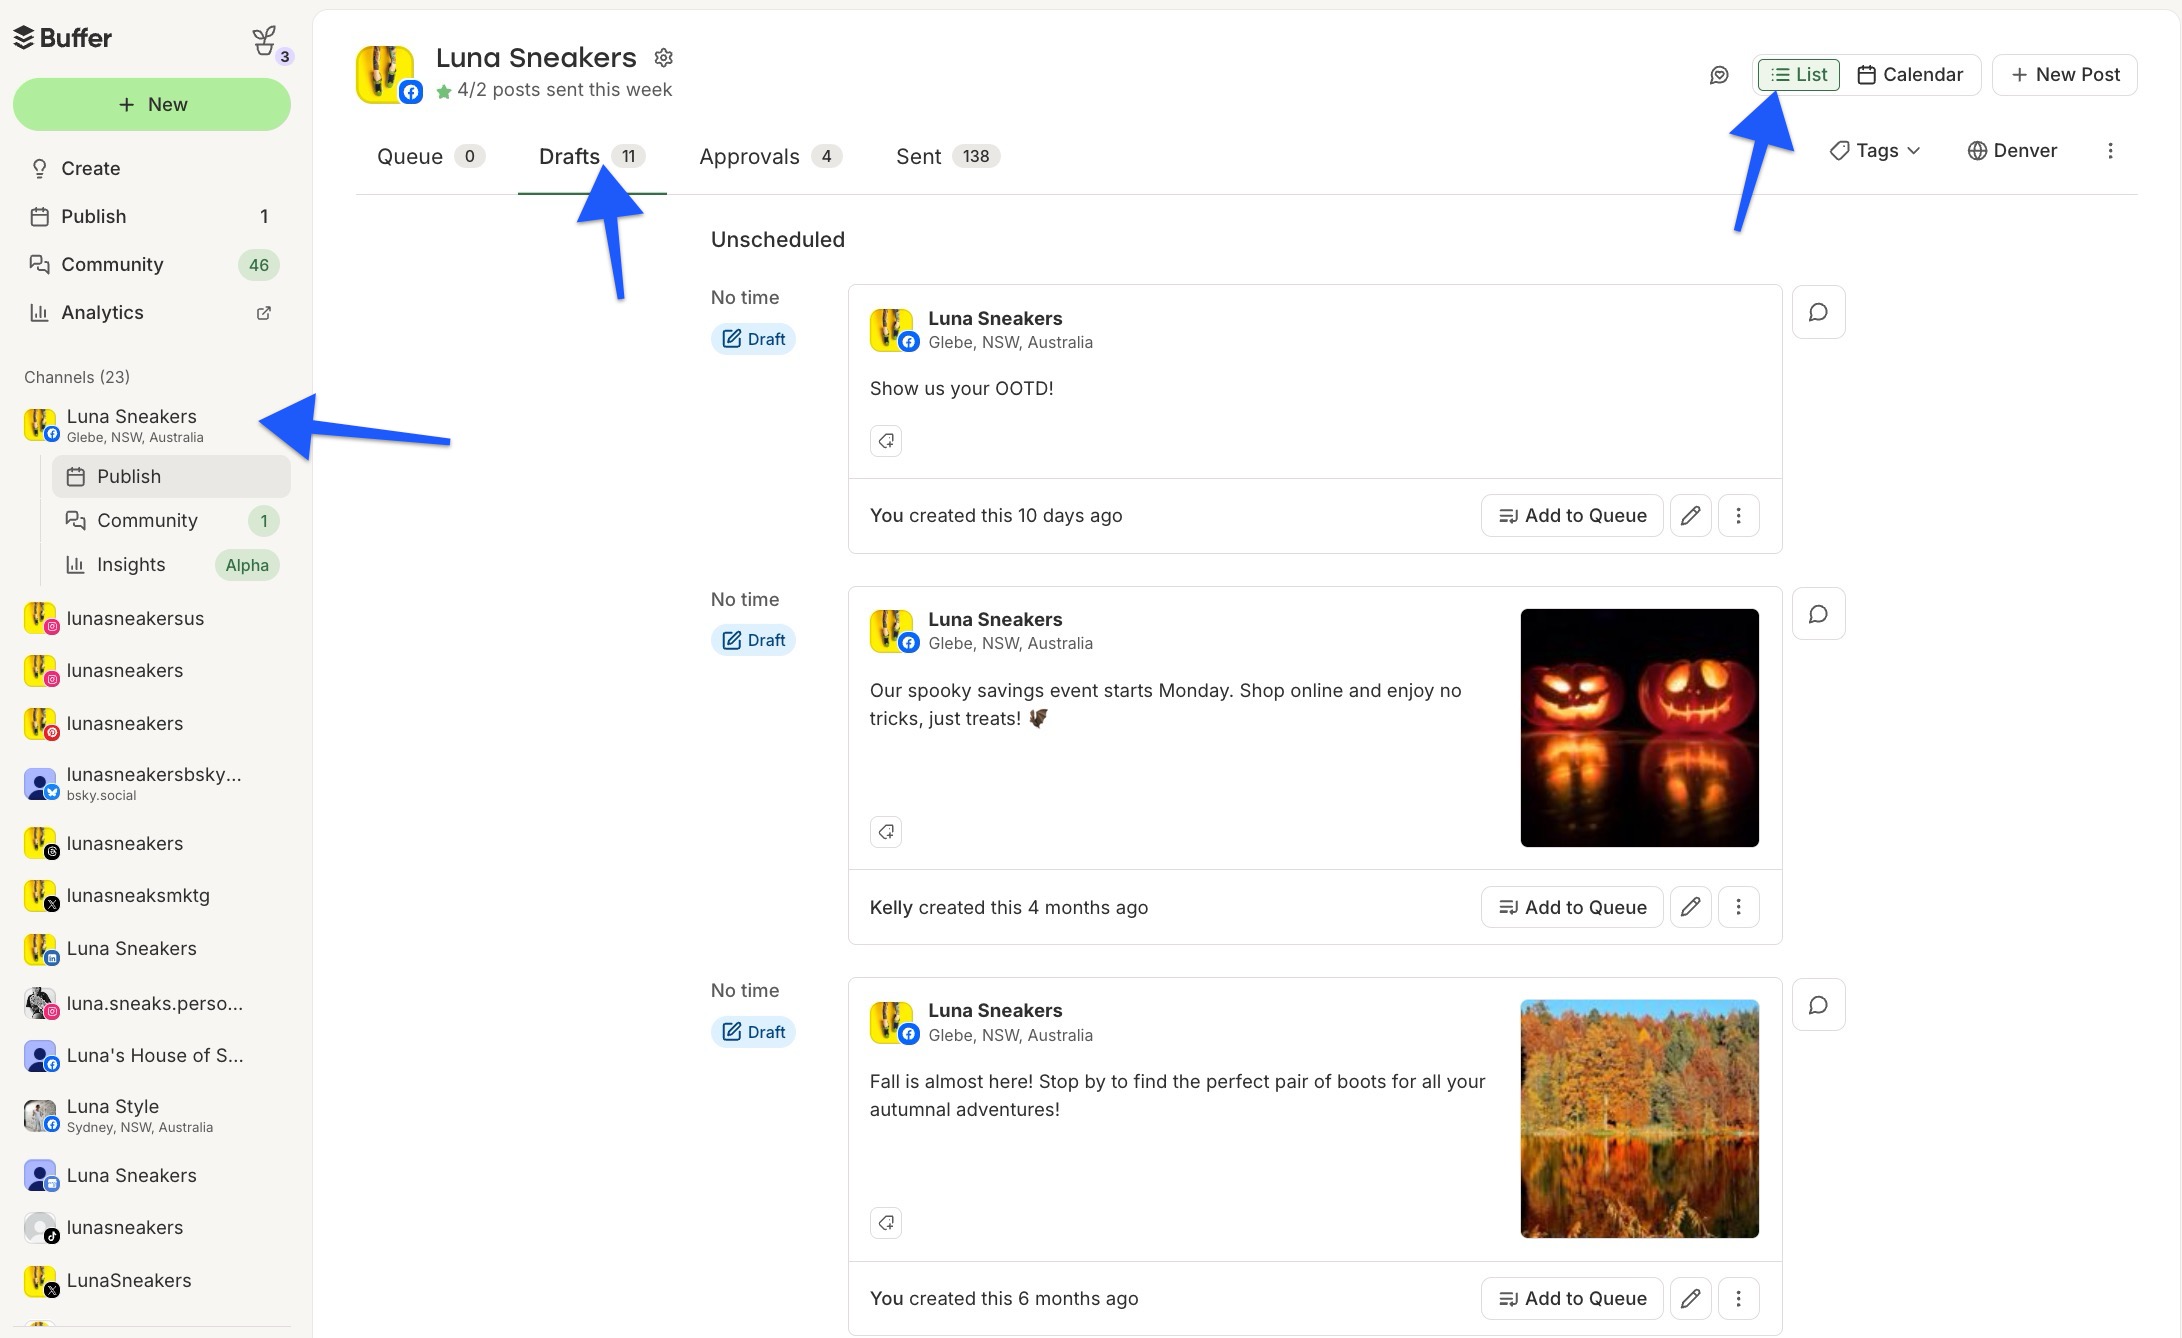
Task: Open comments on the spooky savings draft
Action: coord(1818,613)
